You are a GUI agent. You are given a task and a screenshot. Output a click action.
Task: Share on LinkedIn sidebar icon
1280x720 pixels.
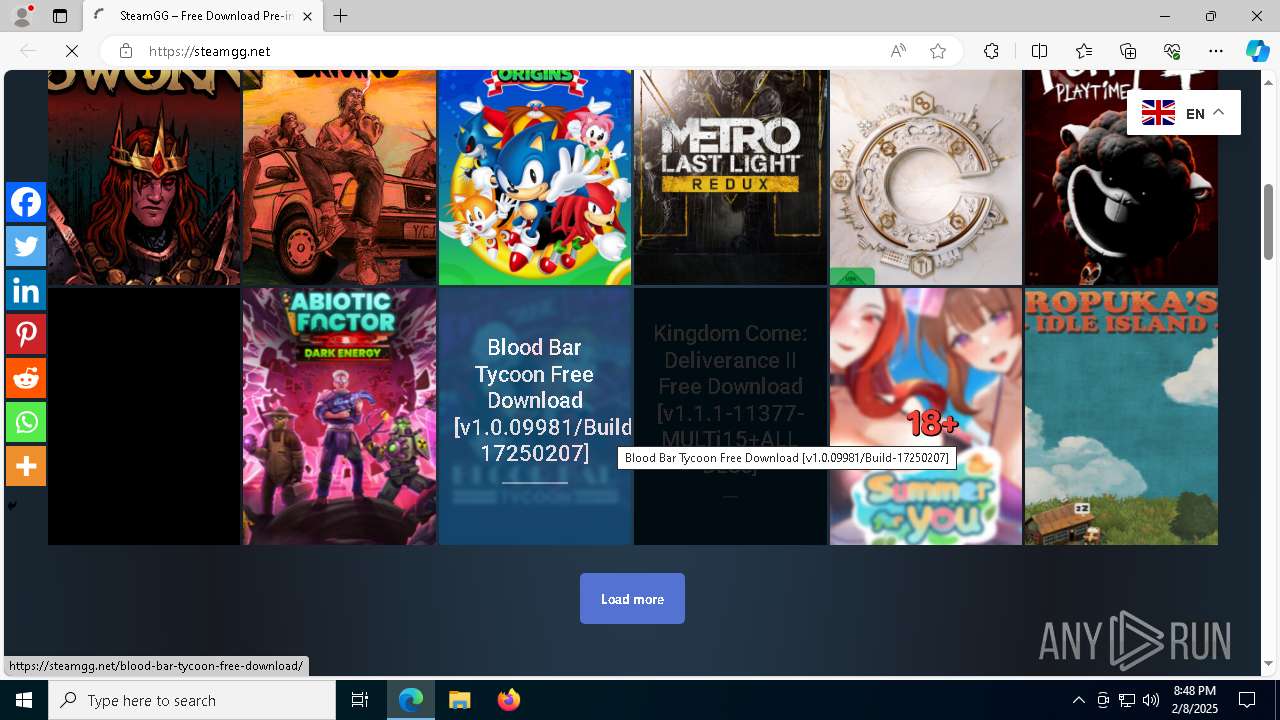click(x=26, y=290)
